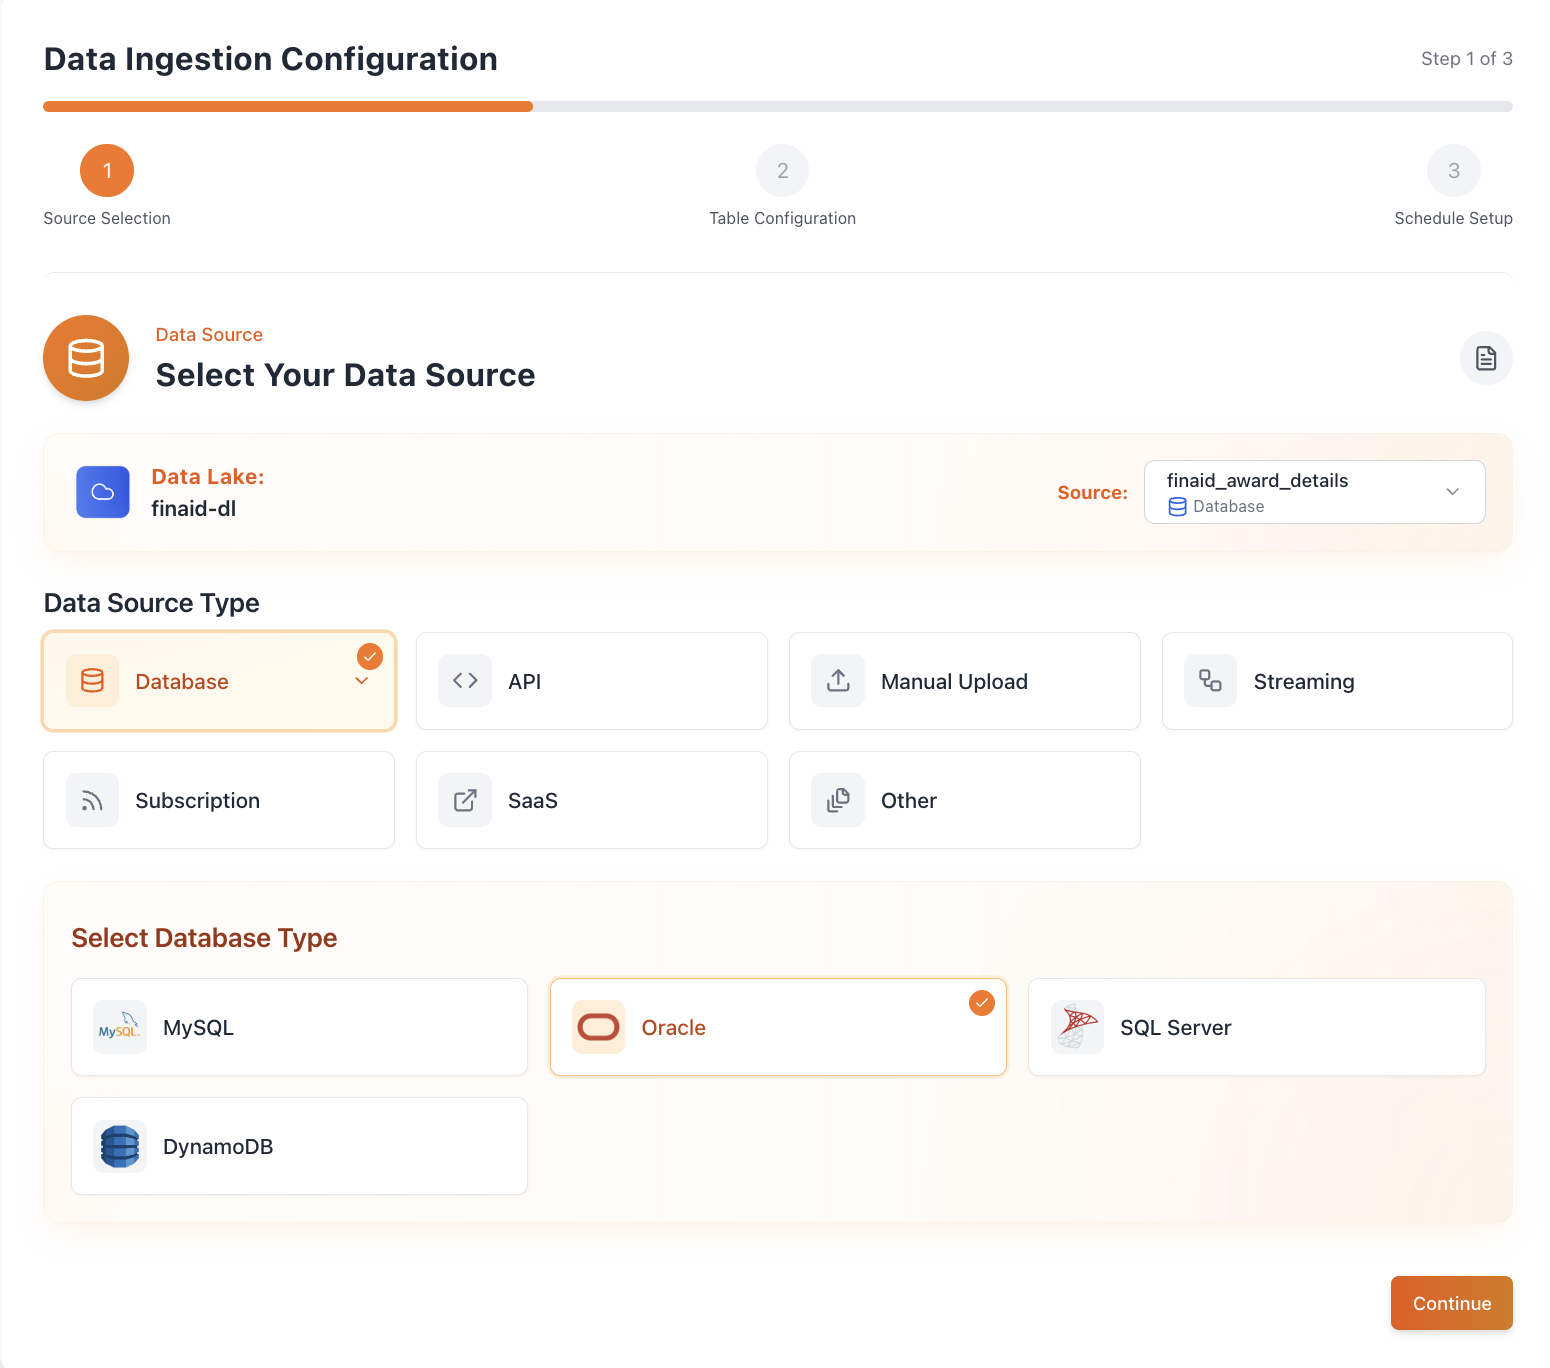Select the API data source type
1550x1368 pixels.
pyautogui.click(x=591, y=681)
